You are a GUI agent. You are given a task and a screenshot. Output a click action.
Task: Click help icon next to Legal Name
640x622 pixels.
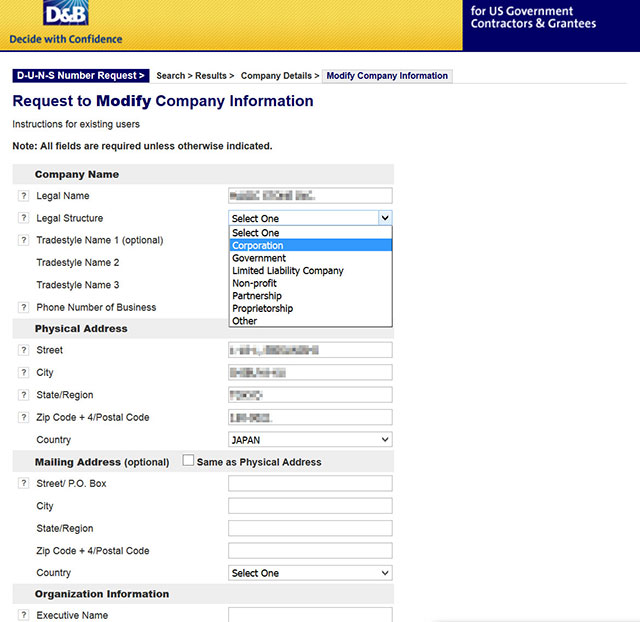(24, 196)
